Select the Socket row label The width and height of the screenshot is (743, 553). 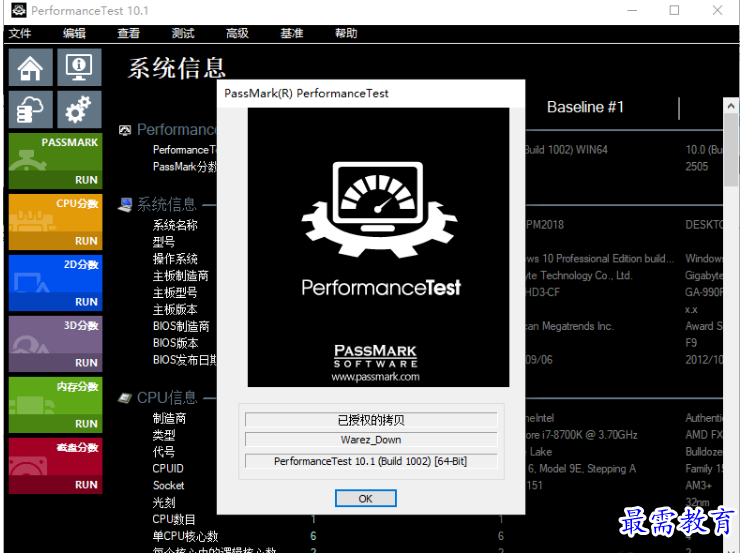click(168, 486)
